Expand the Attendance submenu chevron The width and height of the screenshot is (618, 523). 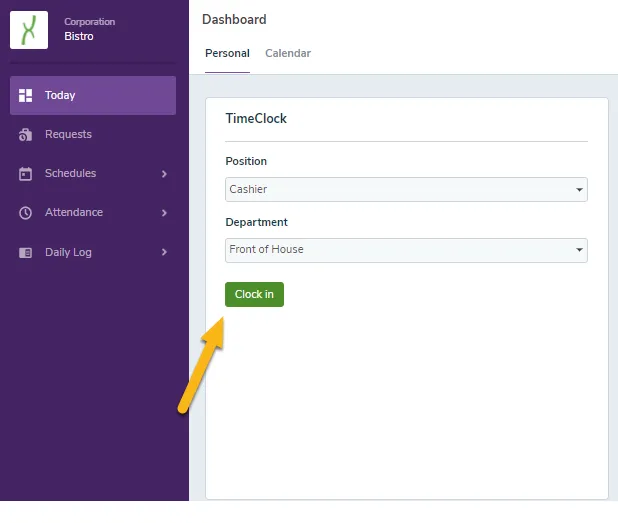[164, 213]
